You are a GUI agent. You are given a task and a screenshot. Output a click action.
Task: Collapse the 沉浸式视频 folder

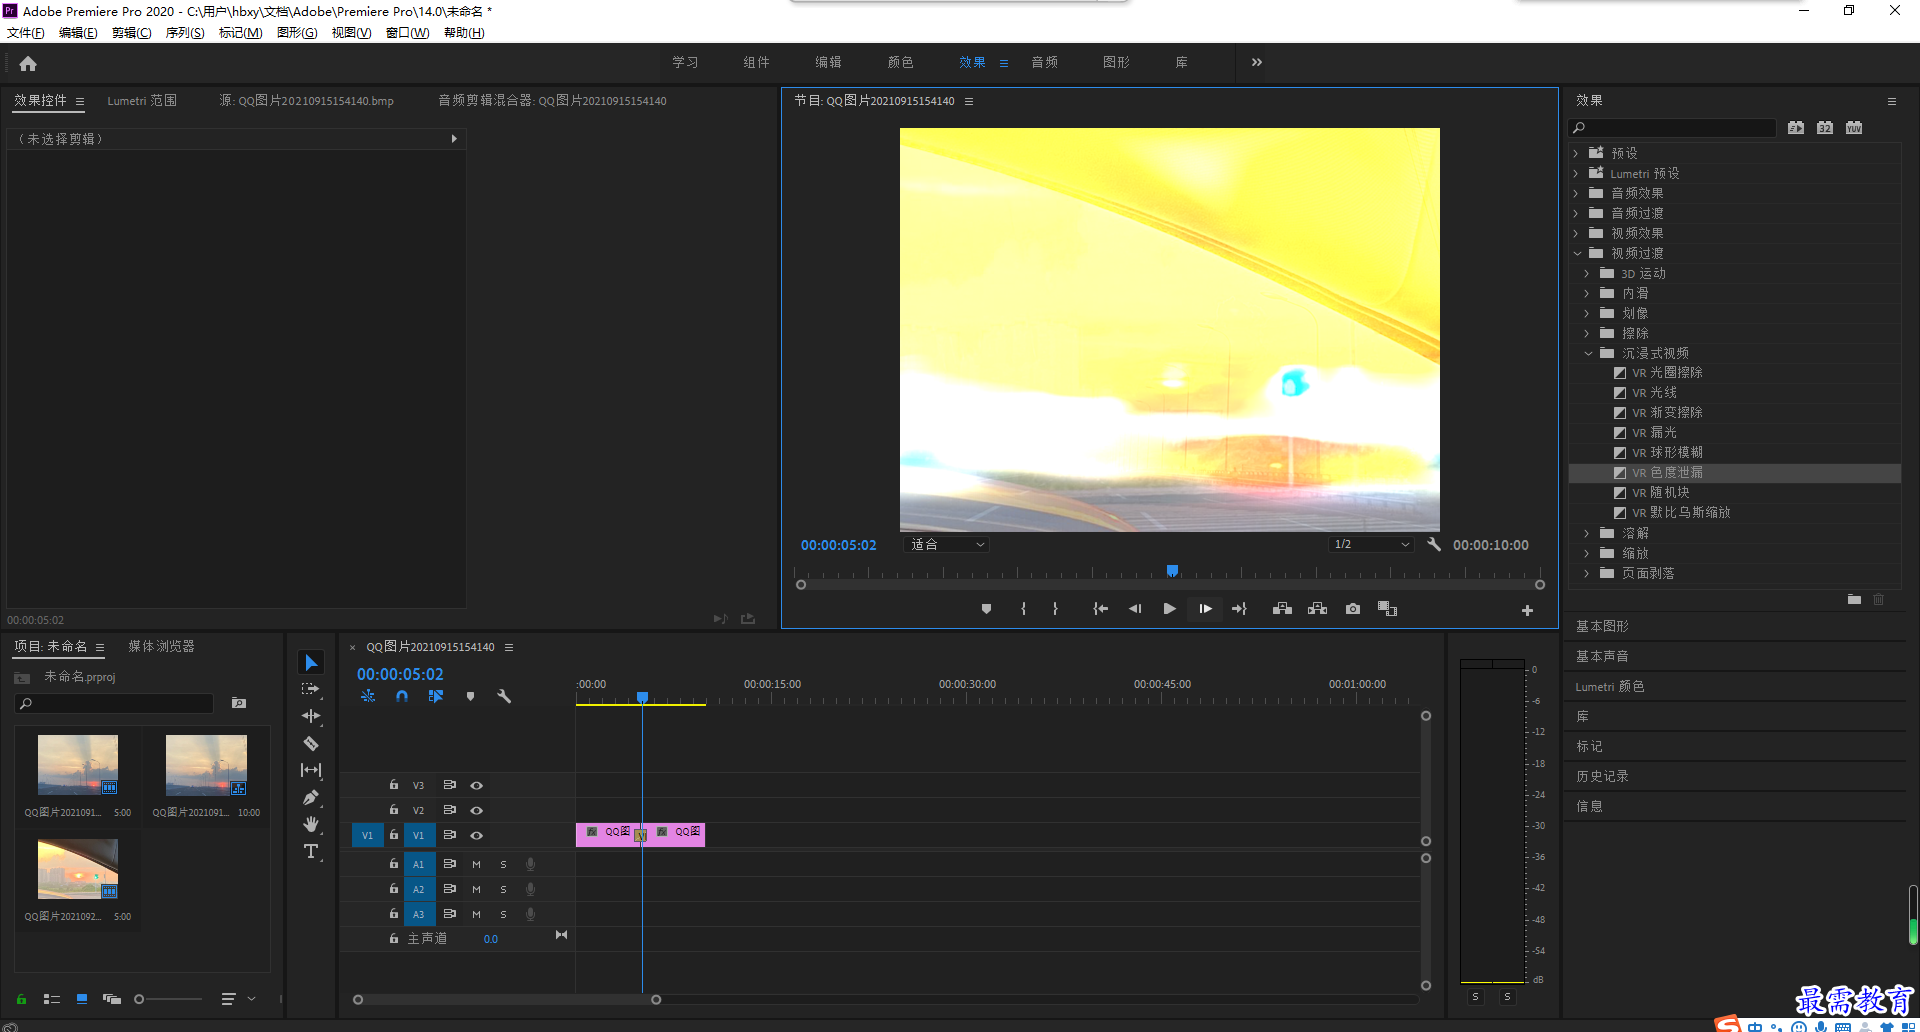tap(1588, 353)
